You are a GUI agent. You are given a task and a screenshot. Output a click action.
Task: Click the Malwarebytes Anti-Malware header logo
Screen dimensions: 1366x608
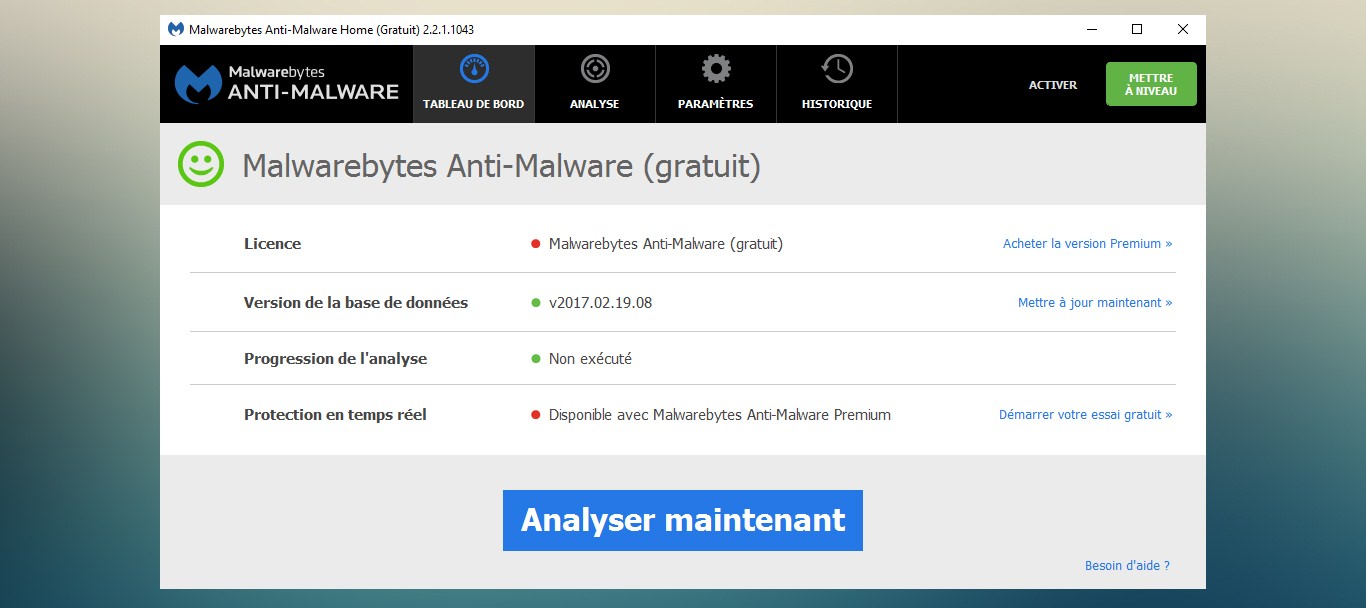[x=287, y=84]
